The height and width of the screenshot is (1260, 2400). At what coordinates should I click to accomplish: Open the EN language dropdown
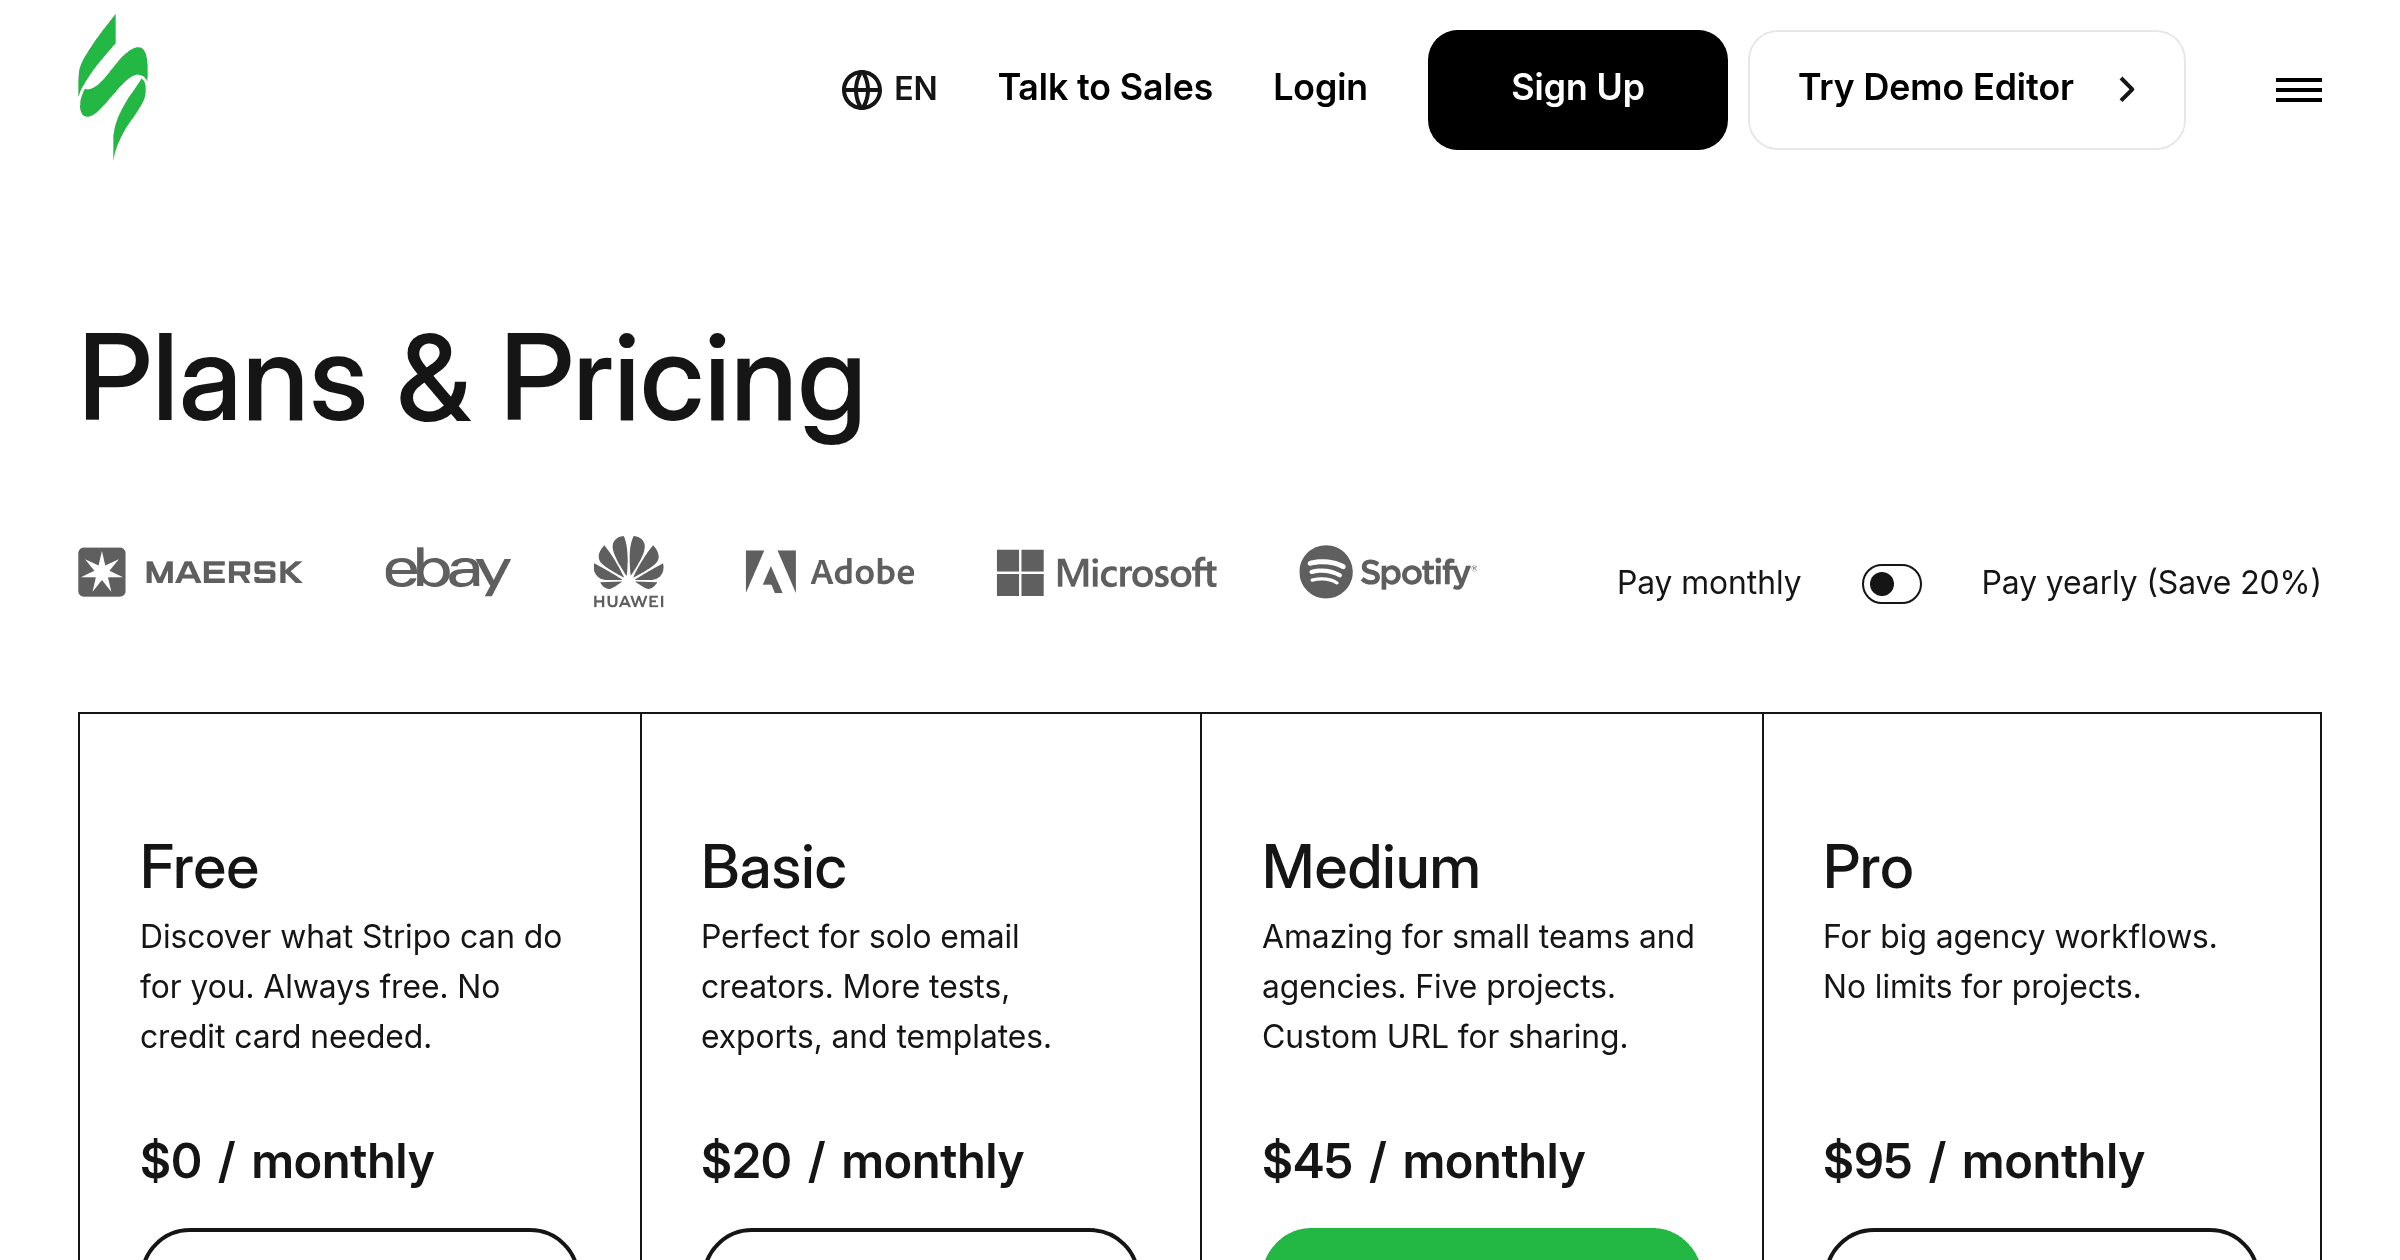[889, 89]
